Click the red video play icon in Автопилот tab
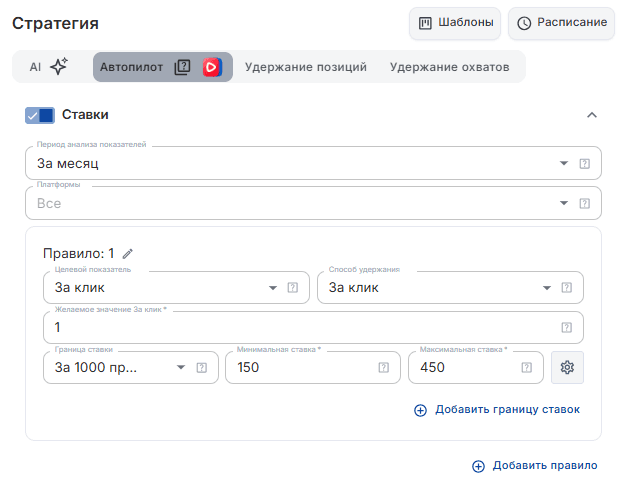The width and height of the screenshot is (631, 492). [212, 67]
